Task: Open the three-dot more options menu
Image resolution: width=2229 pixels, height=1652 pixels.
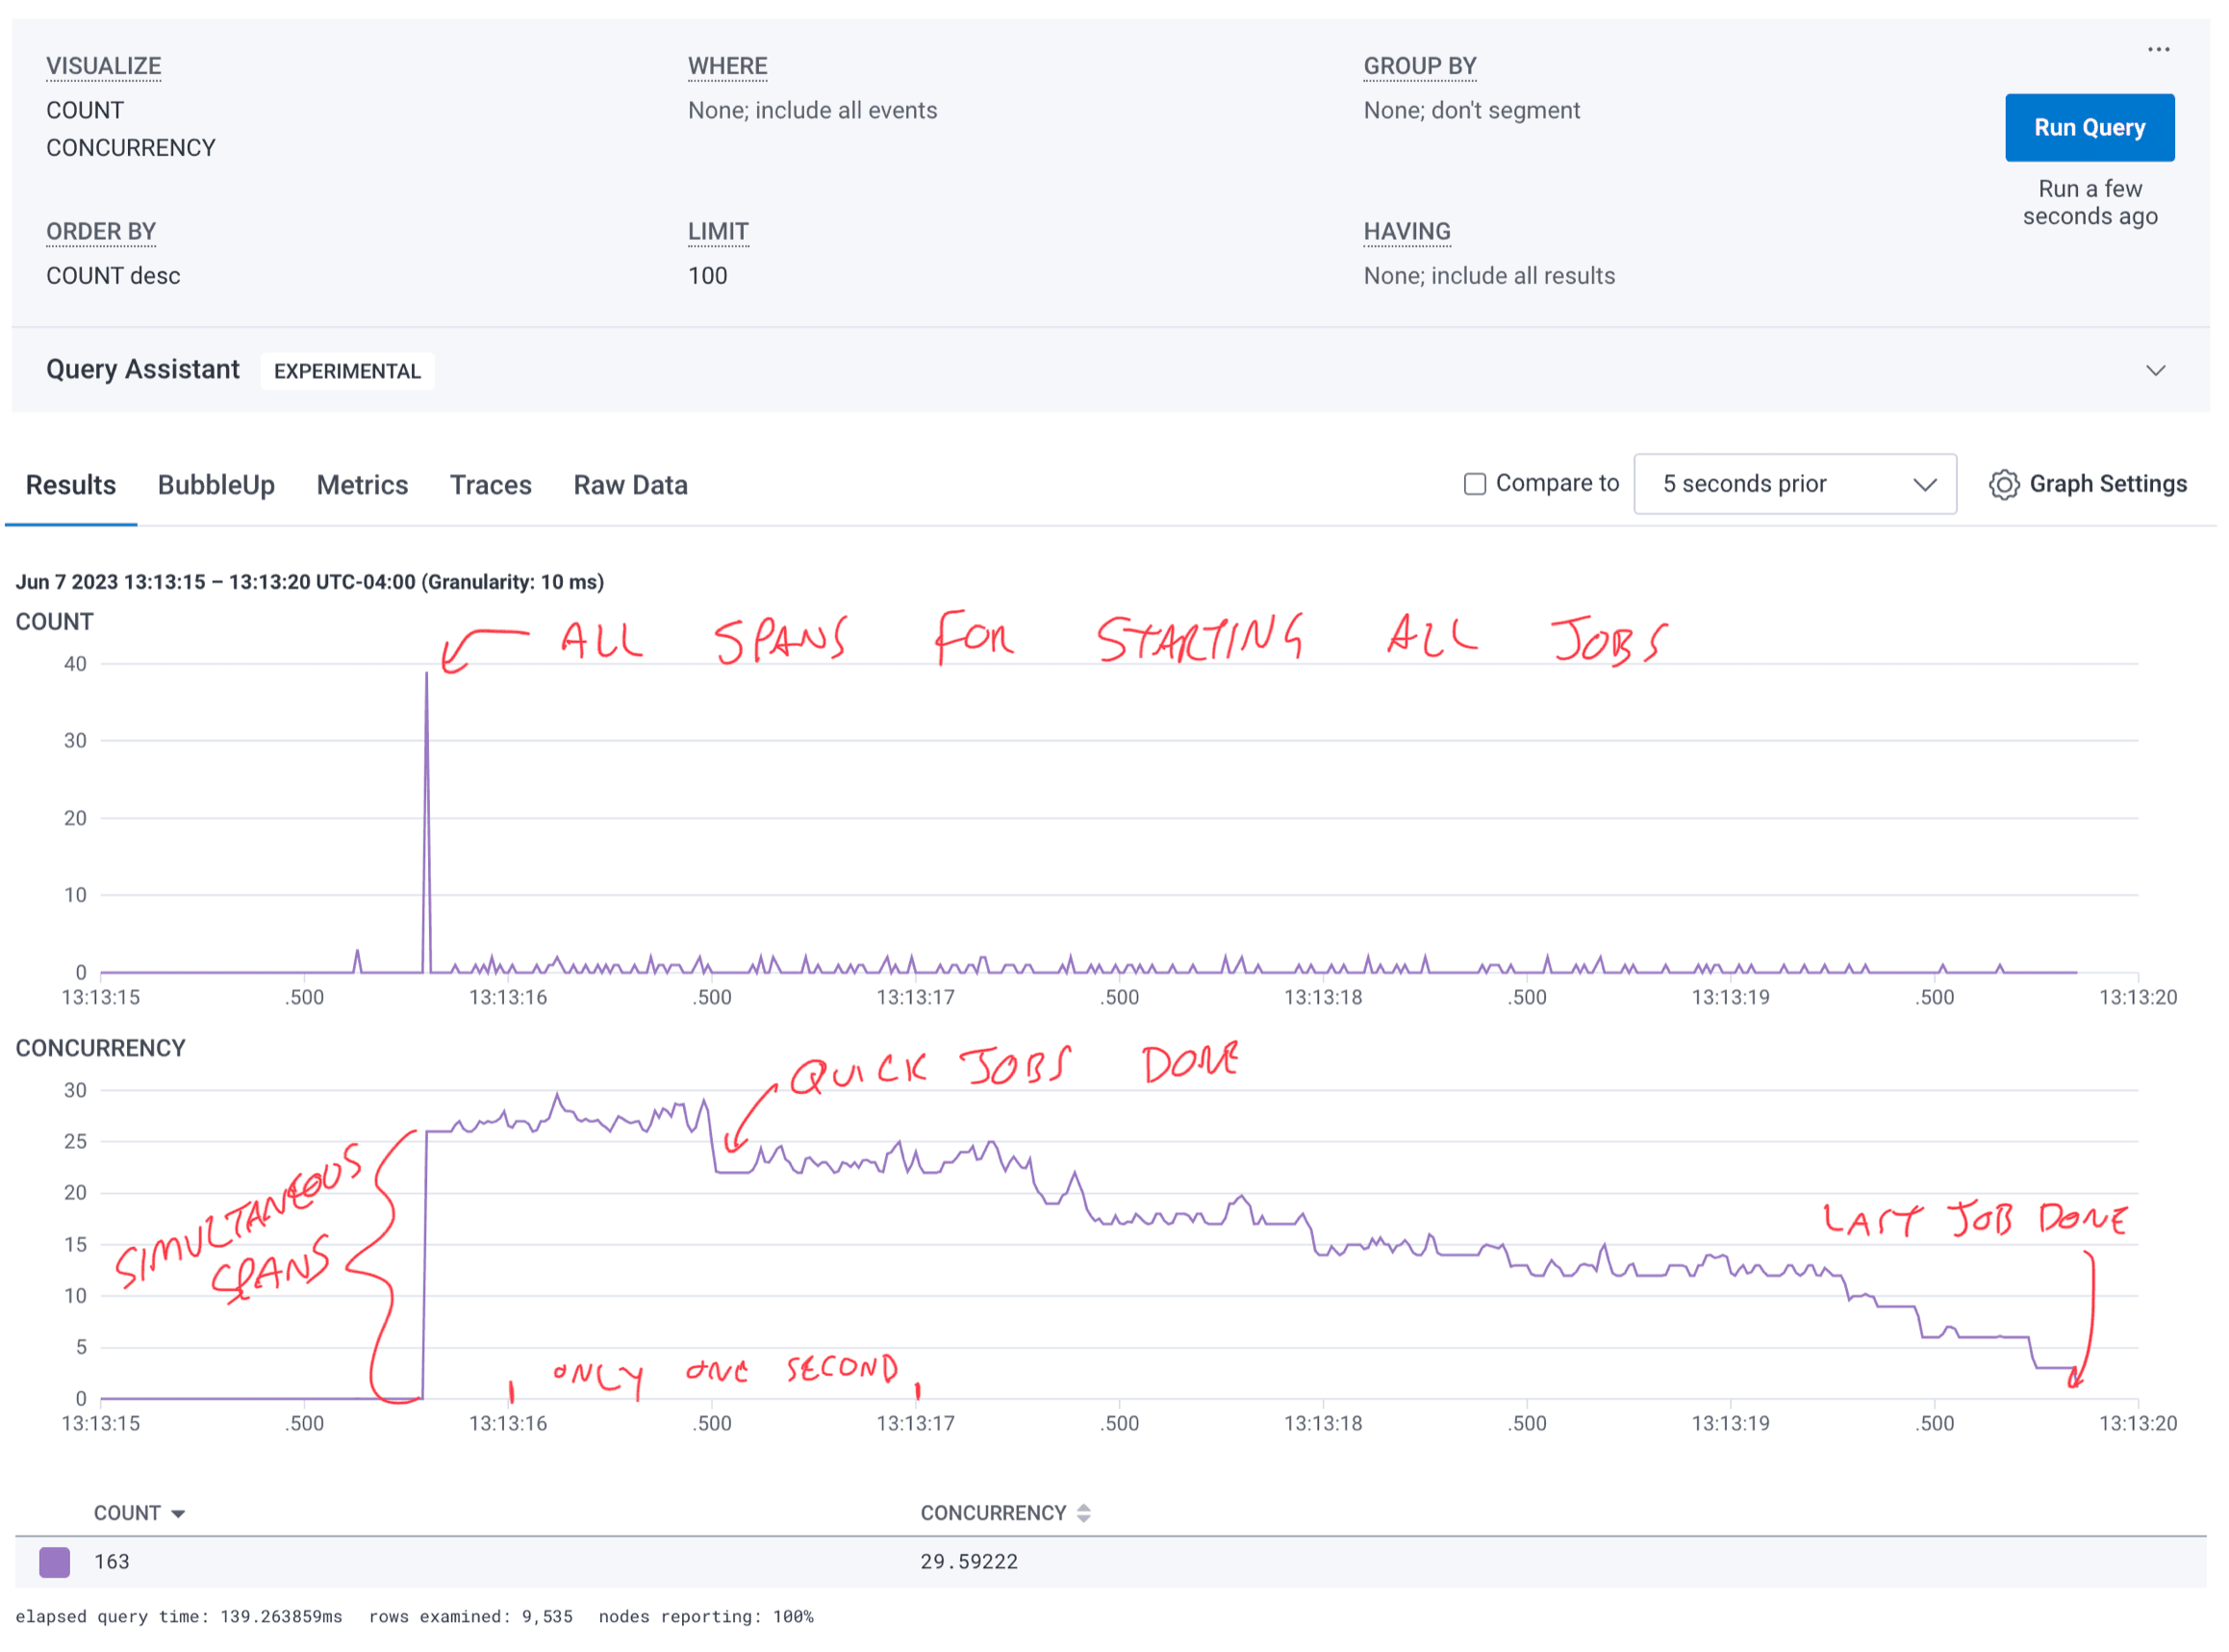Action: (2158, 49)
